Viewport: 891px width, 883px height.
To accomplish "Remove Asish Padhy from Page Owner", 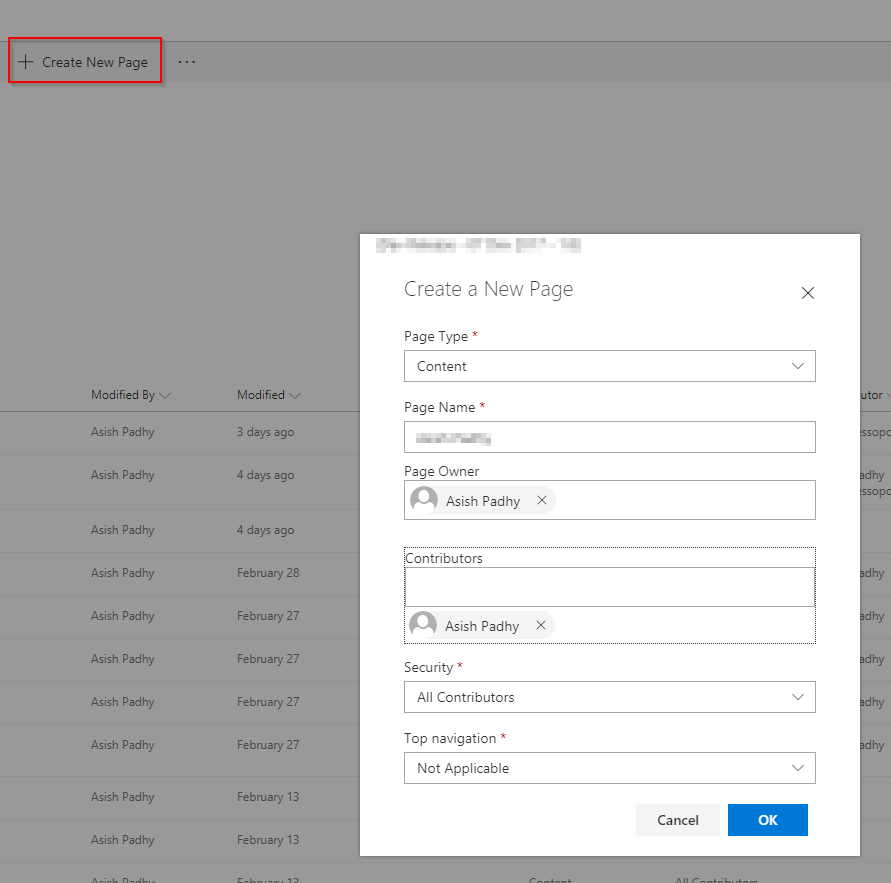I will pos(541,499).
